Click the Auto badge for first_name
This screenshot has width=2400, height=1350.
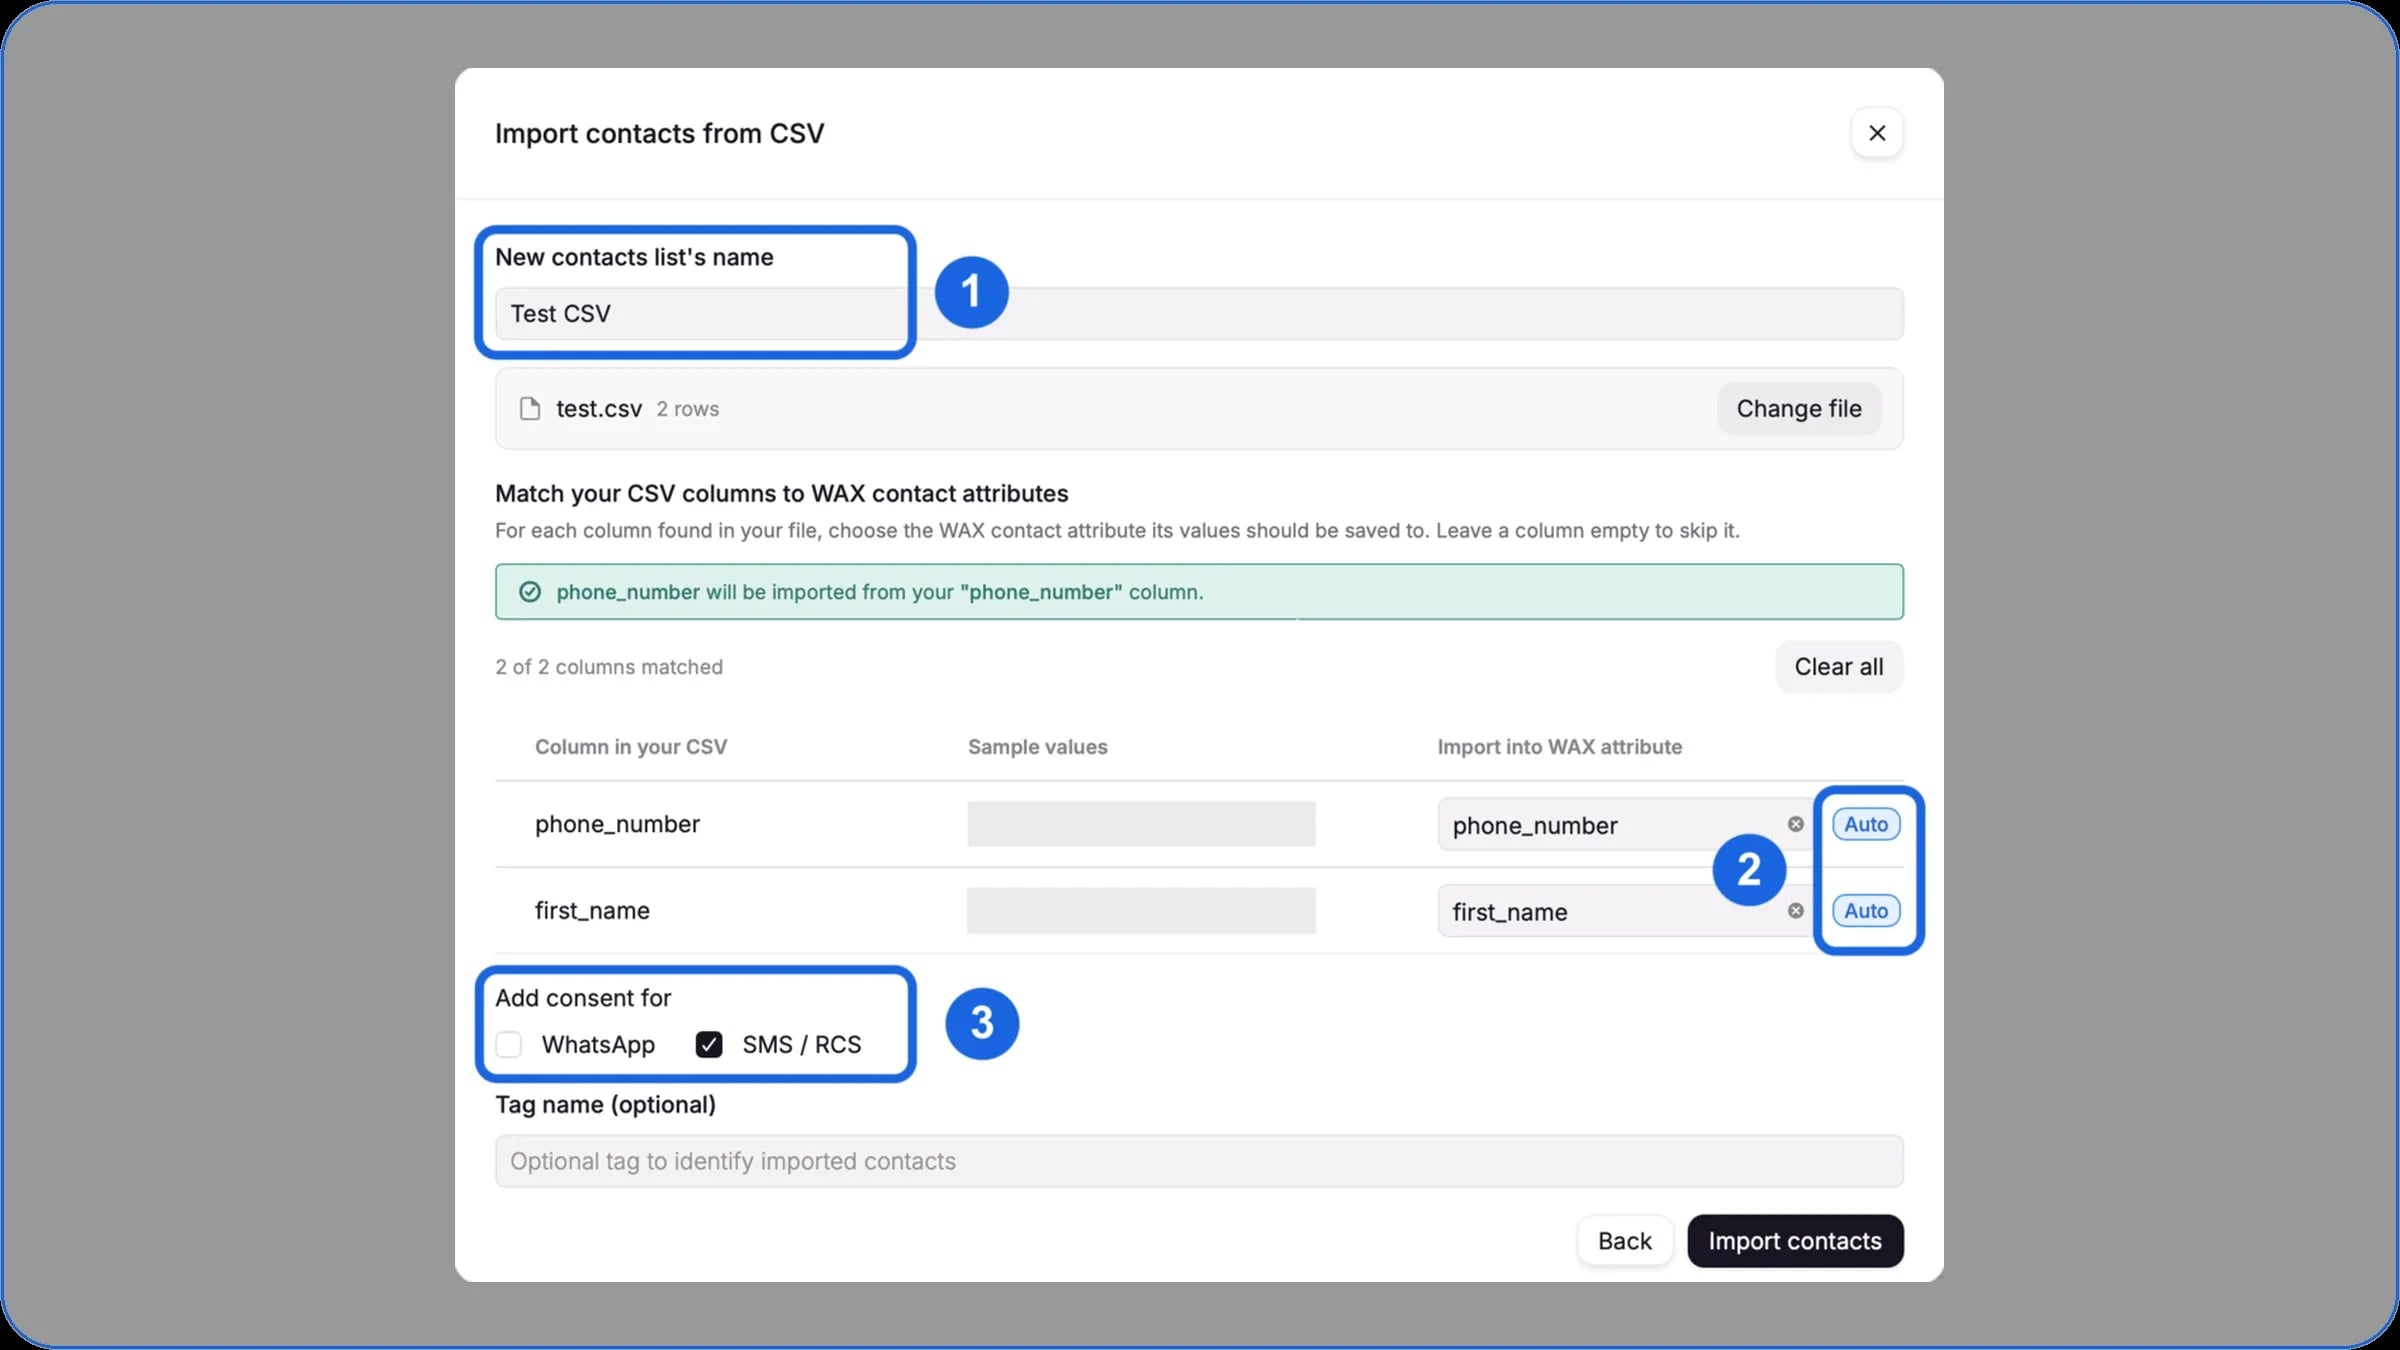coord(1865,911)
